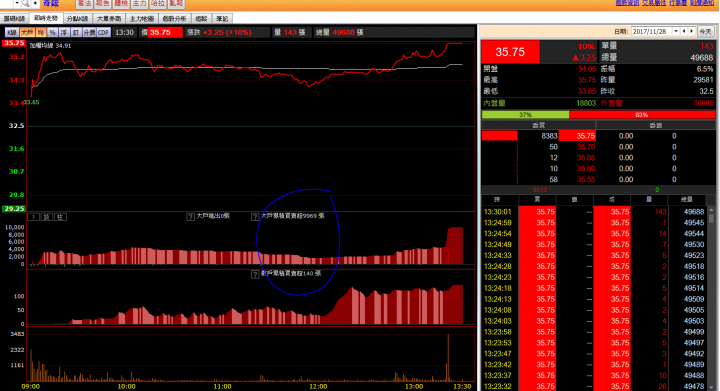Select the 13:24:28 tick row
This screenshot has height=391, width=720.
click(x=594, y=266)
